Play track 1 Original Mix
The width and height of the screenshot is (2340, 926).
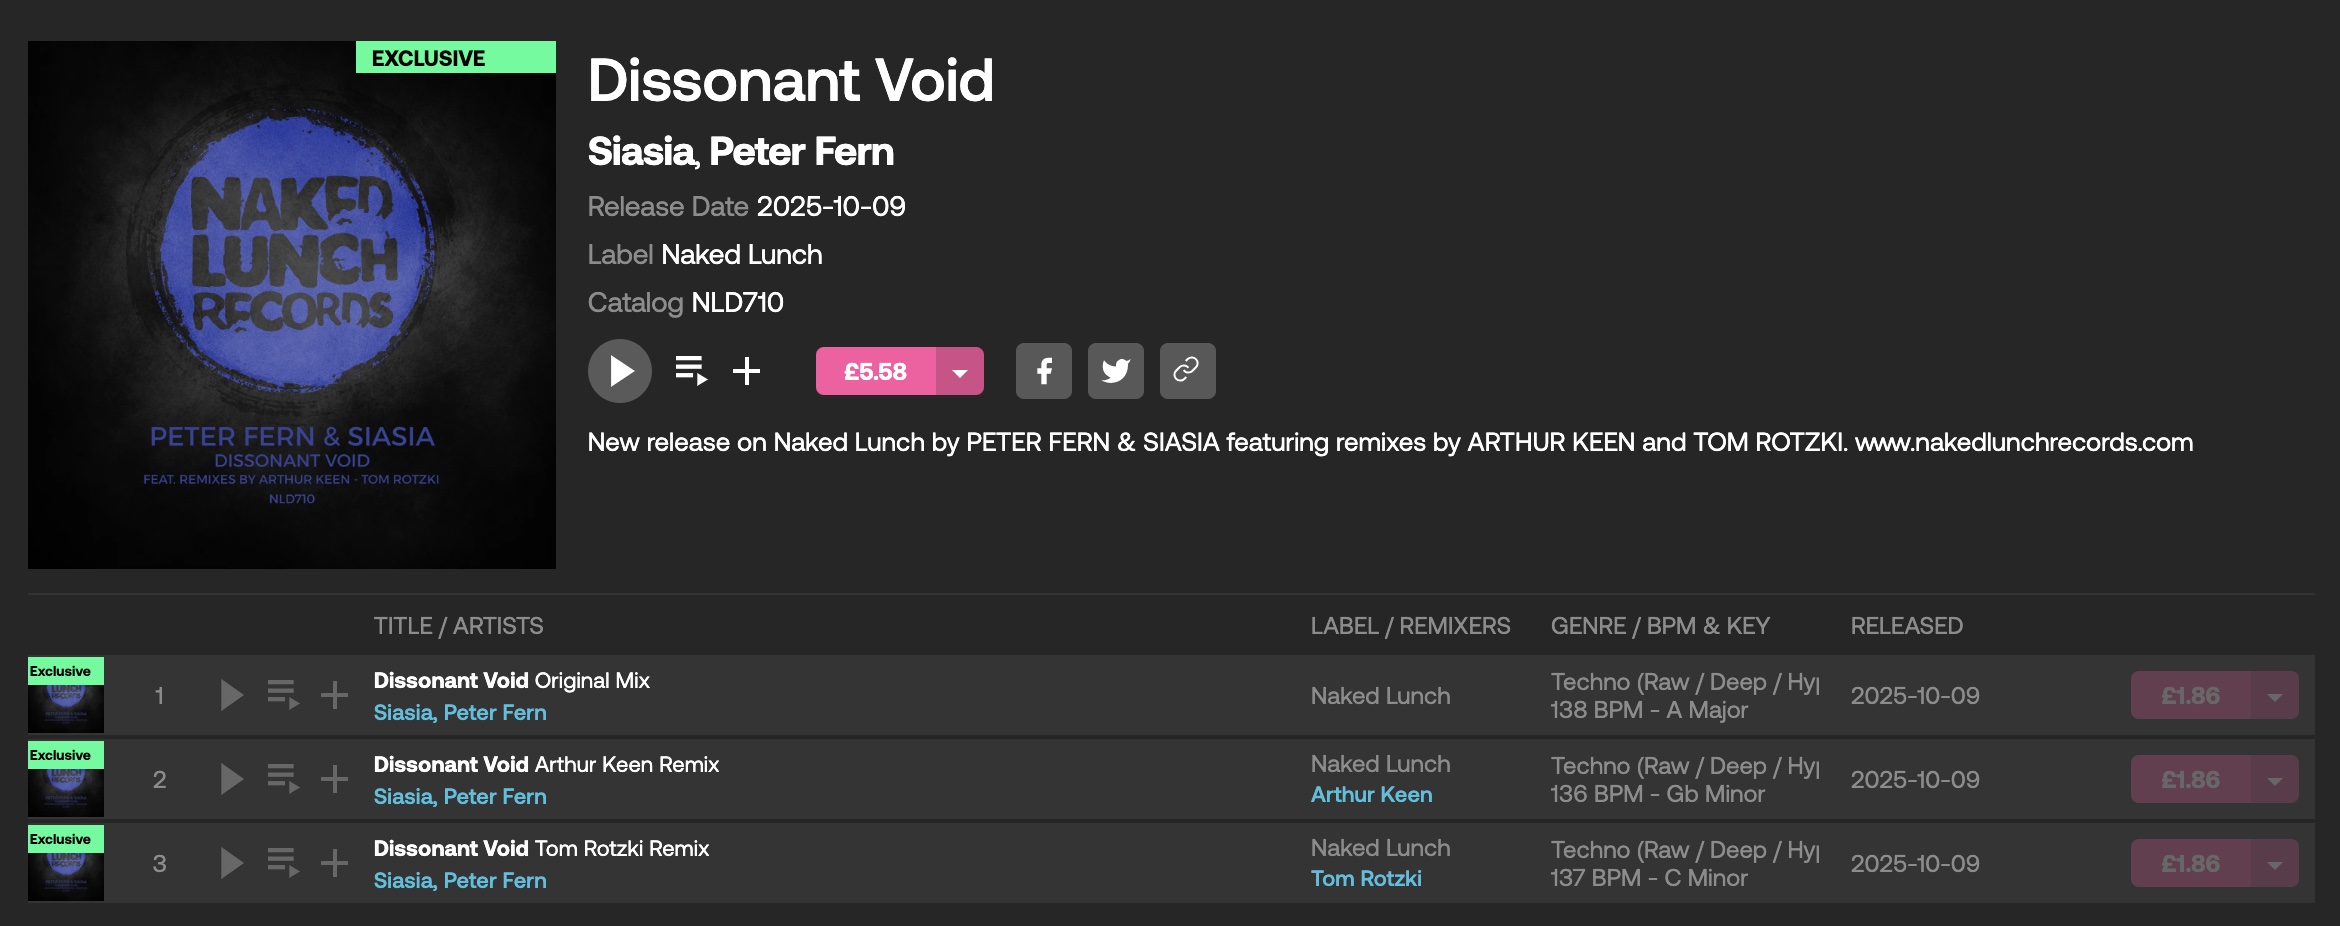coord(231,695)
